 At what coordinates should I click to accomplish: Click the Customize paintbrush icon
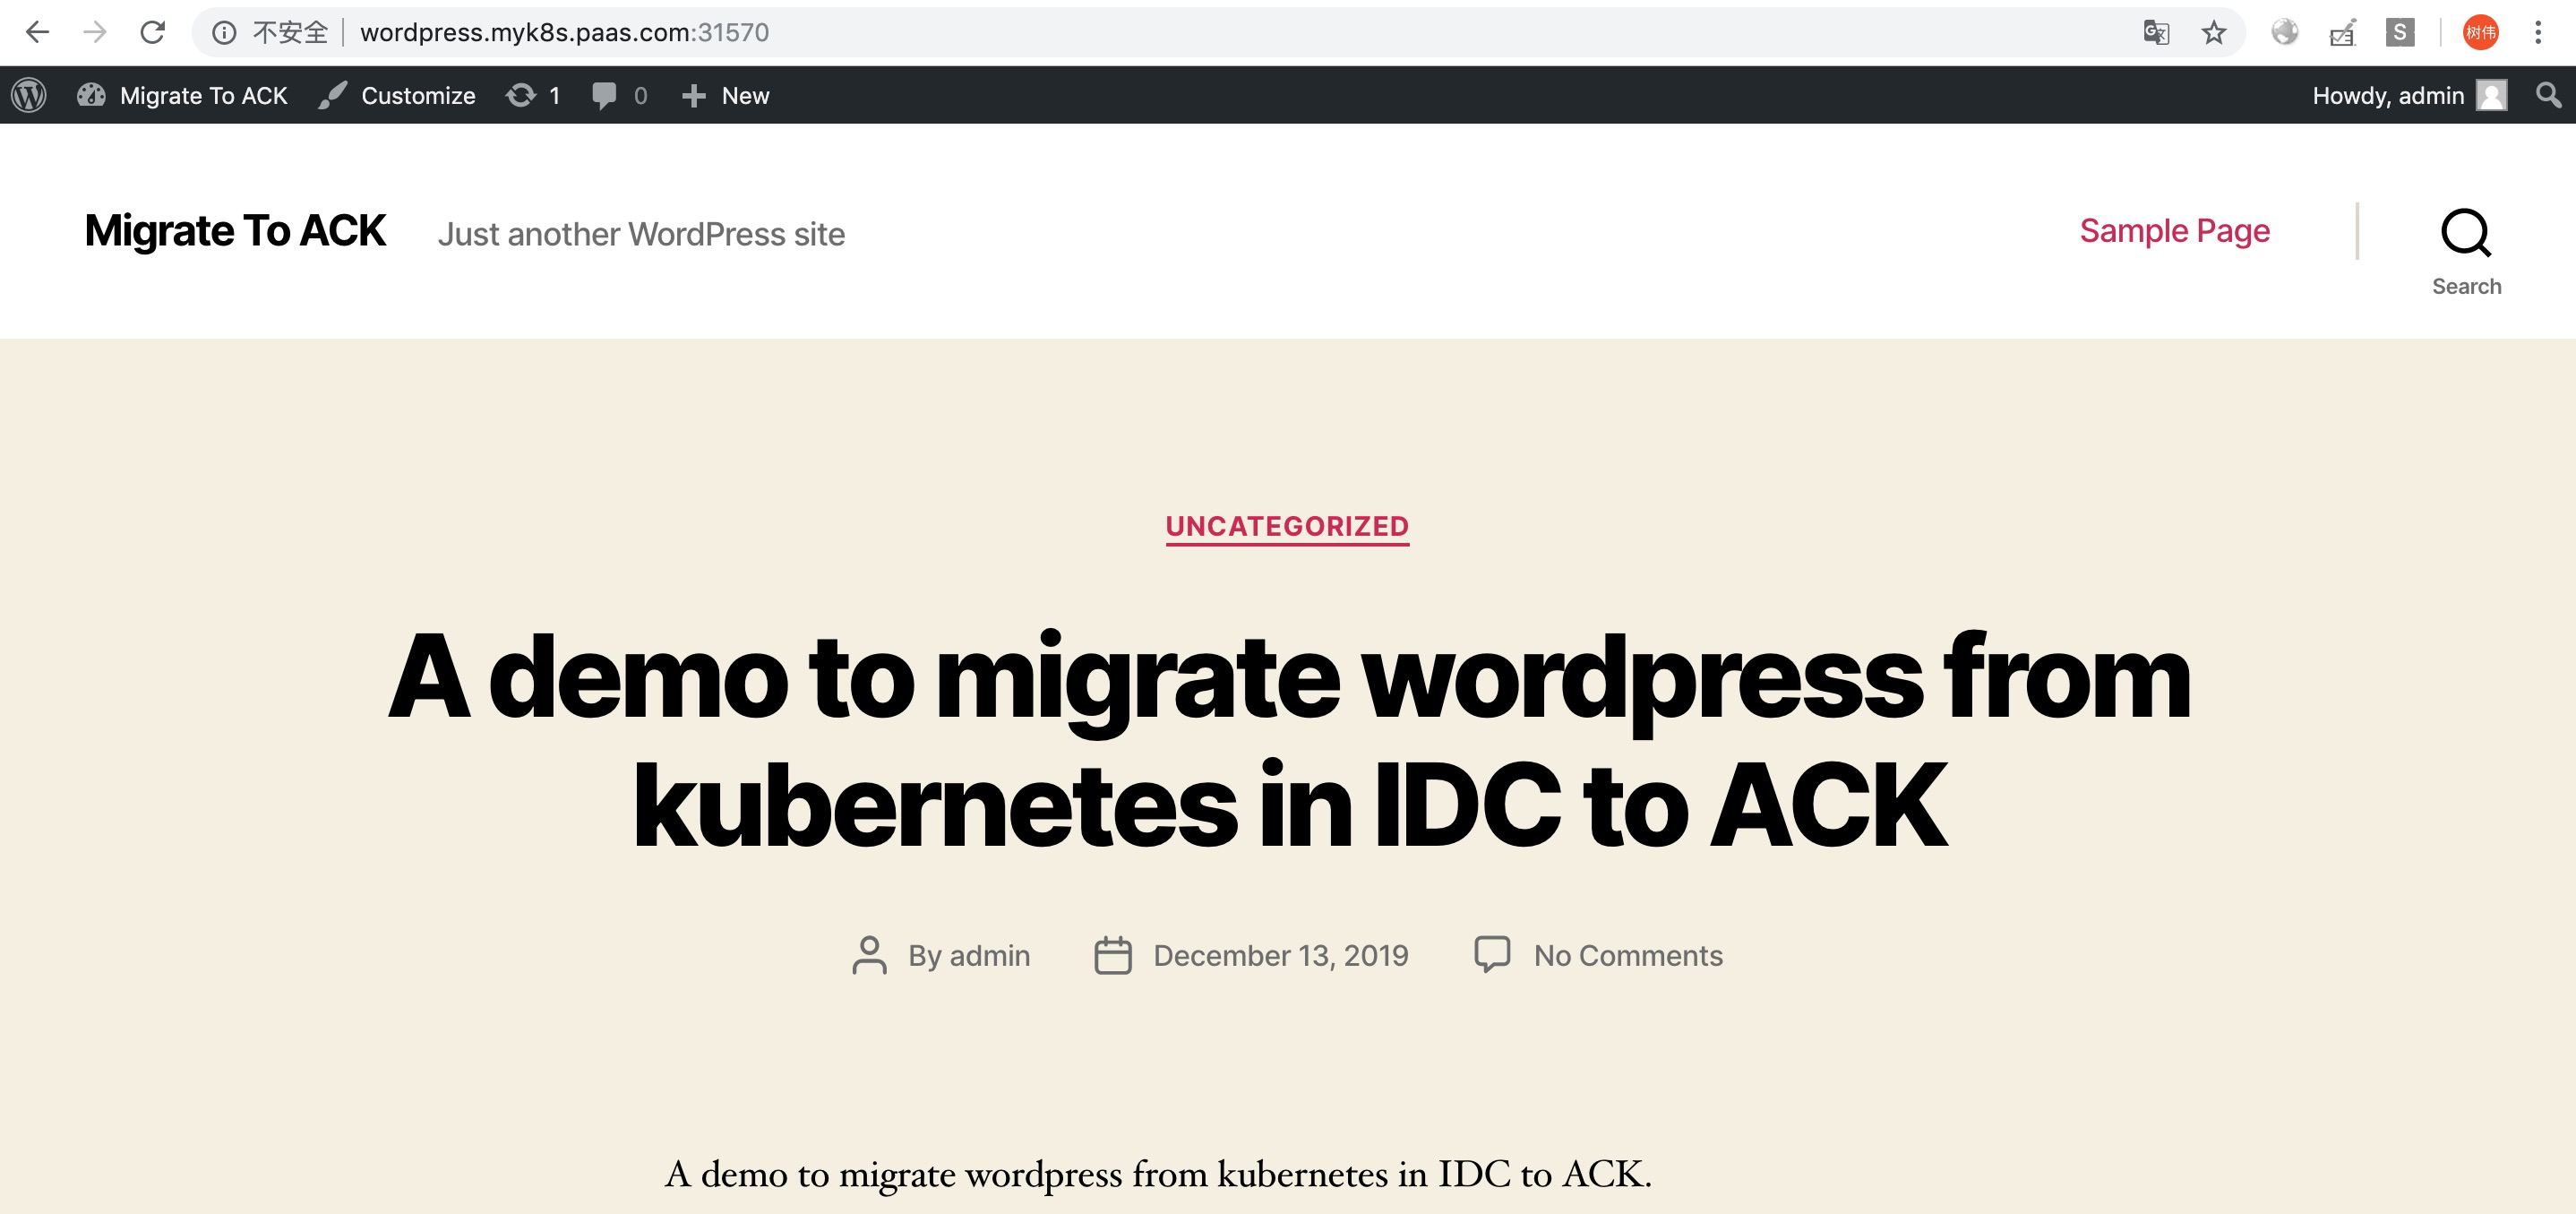click(x=333, y=95)
